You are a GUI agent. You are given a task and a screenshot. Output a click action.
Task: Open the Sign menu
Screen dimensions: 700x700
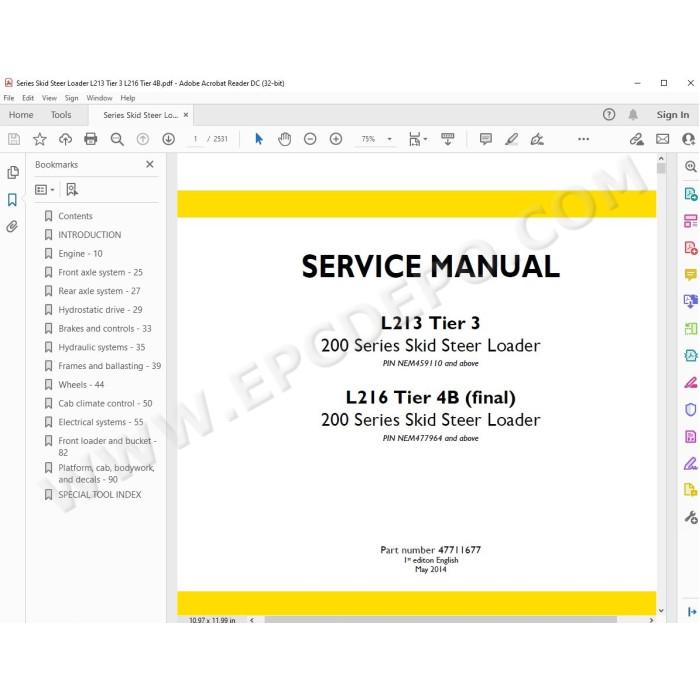pos(71,98)
